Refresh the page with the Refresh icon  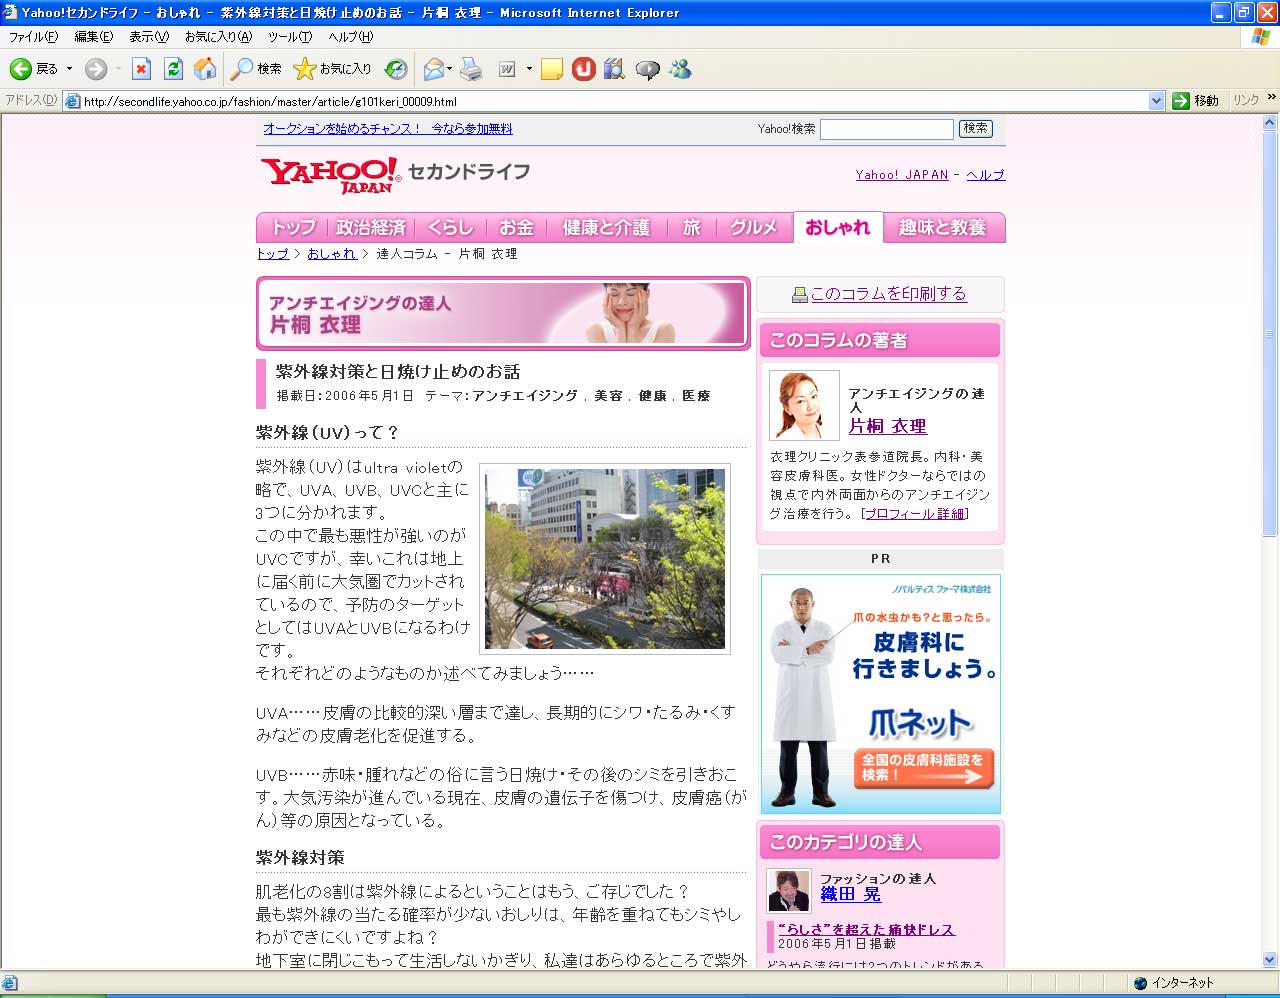click(173, 69)
